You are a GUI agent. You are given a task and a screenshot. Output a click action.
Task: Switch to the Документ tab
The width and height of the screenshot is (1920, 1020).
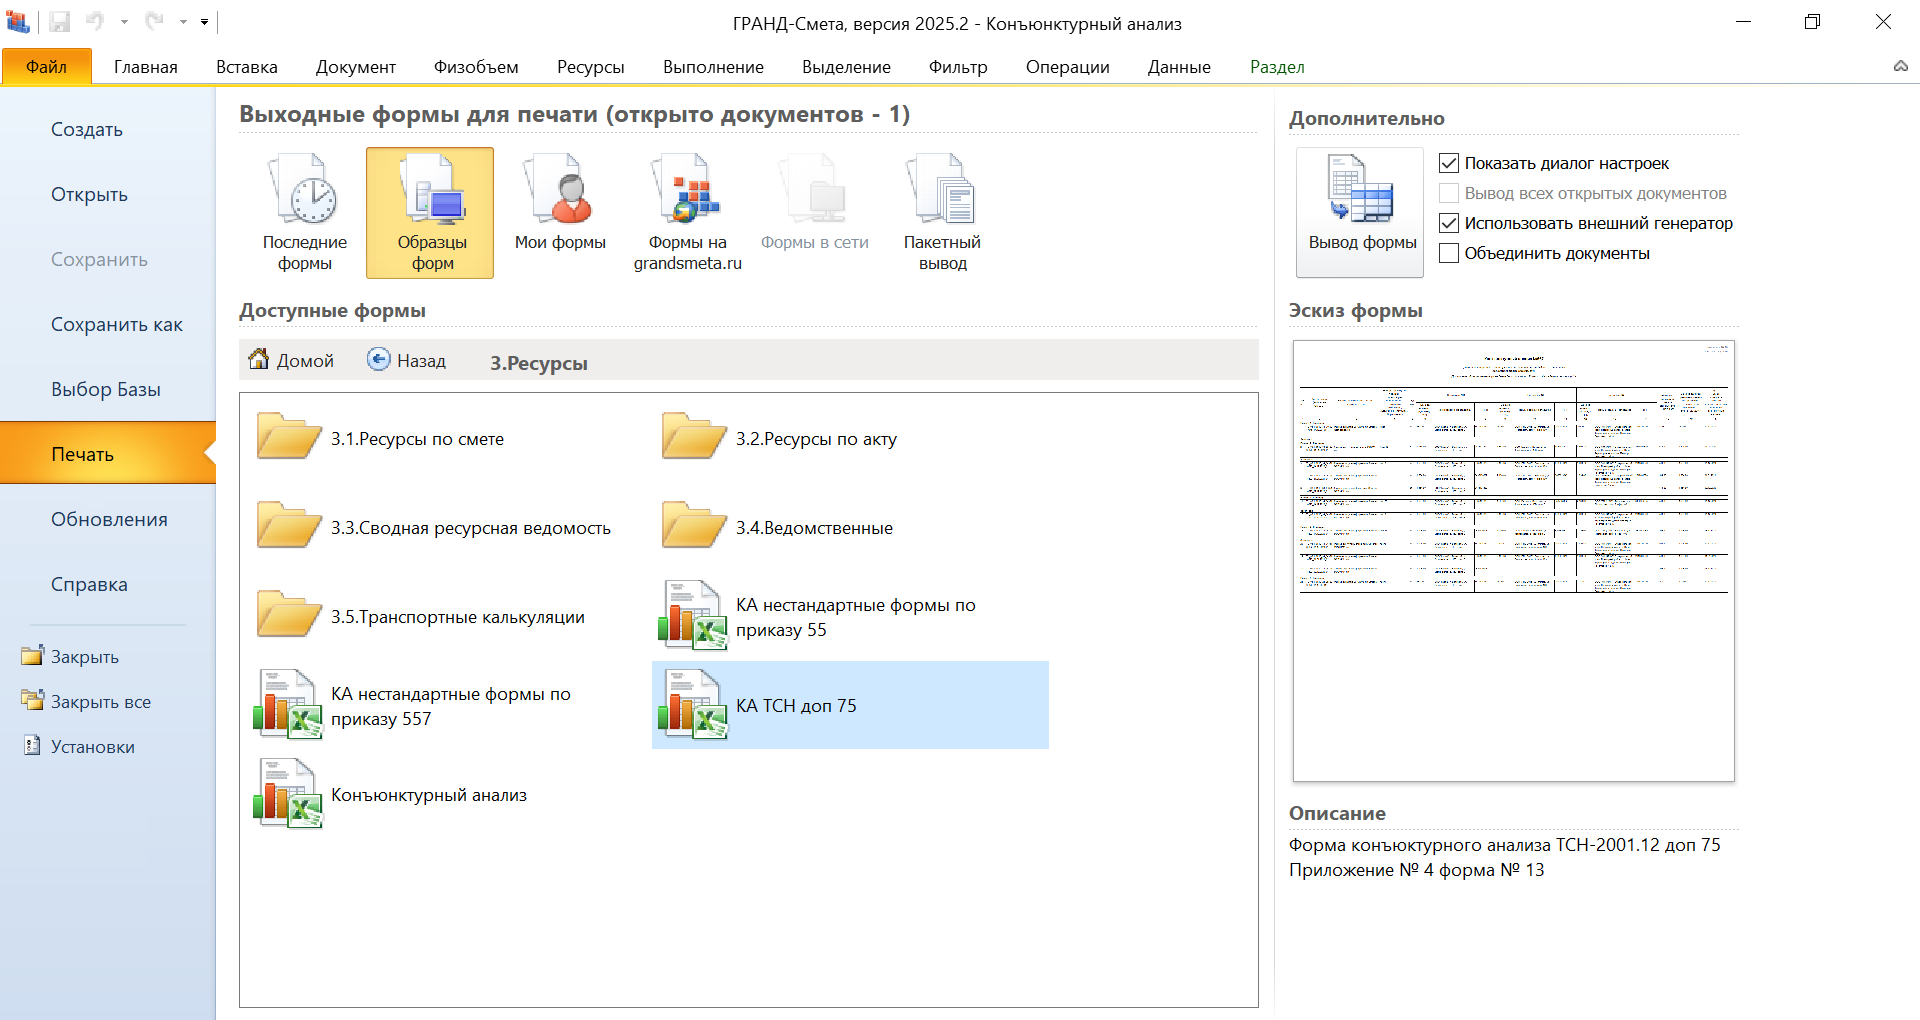coord(356,67)
